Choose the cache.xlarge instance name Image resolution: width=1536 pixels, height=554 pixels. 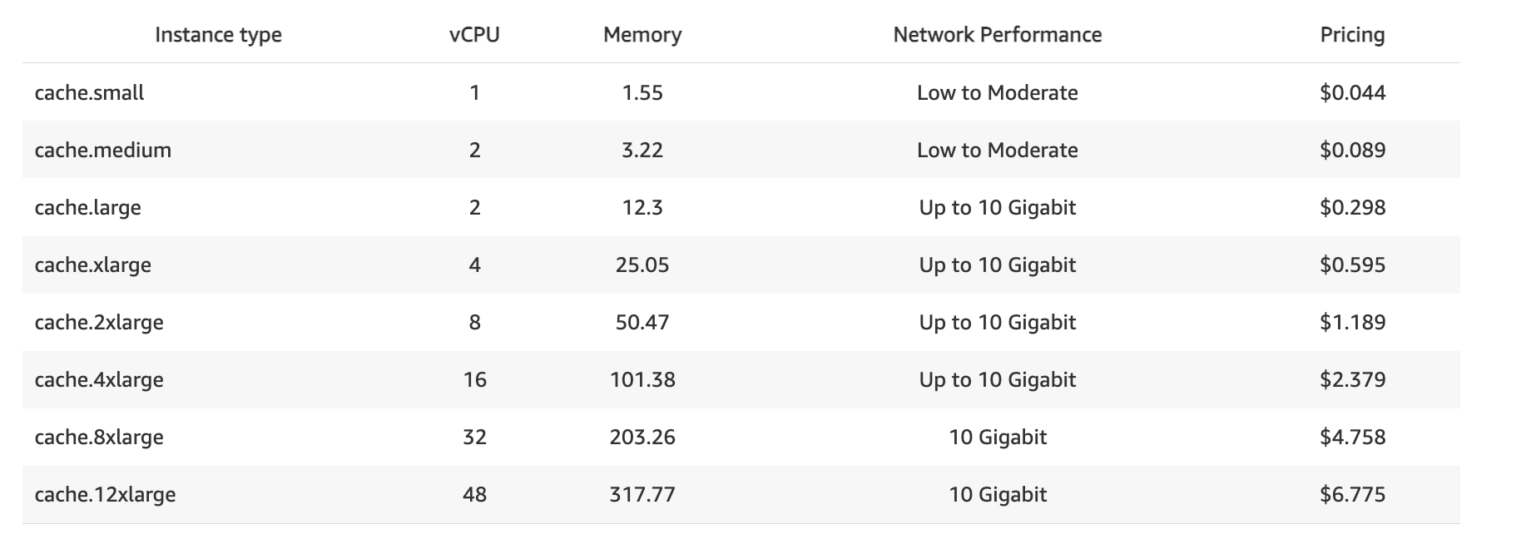point(93,265)
